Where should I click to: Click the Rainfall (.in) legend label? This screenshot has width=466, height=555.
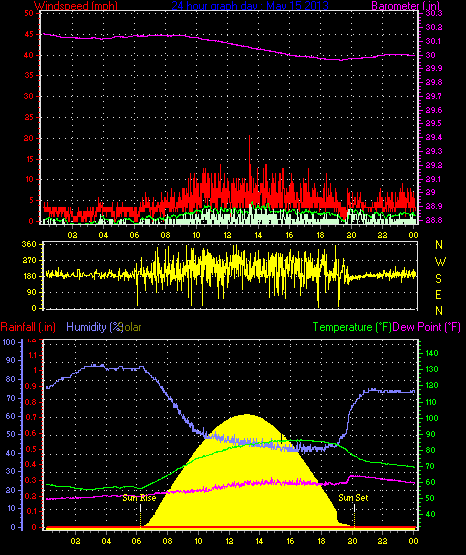click(x=28, y=327)
